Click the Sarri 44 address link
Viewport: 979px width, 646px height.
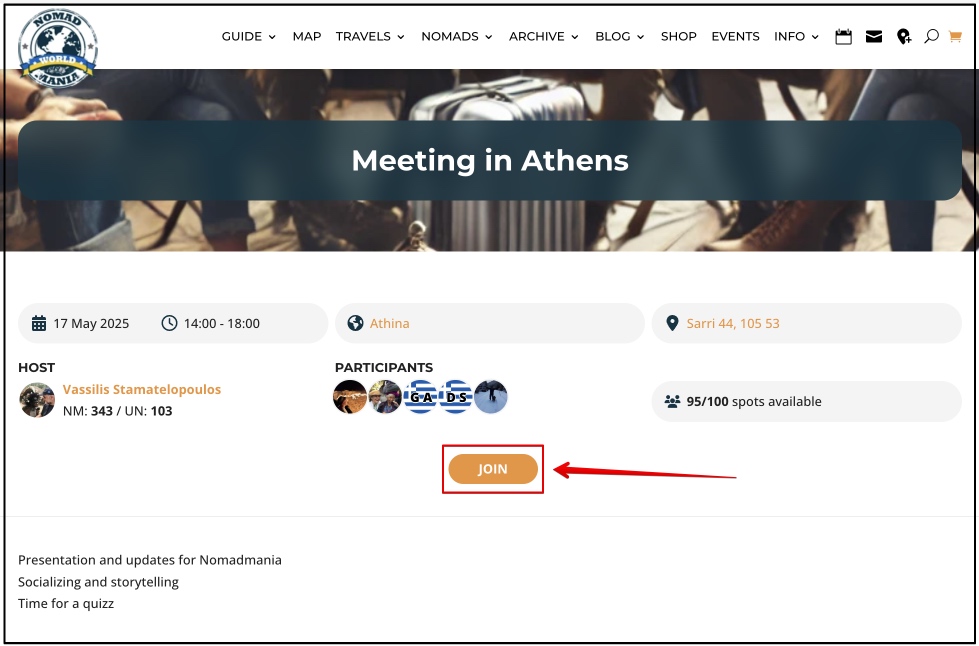click(733, 324)
